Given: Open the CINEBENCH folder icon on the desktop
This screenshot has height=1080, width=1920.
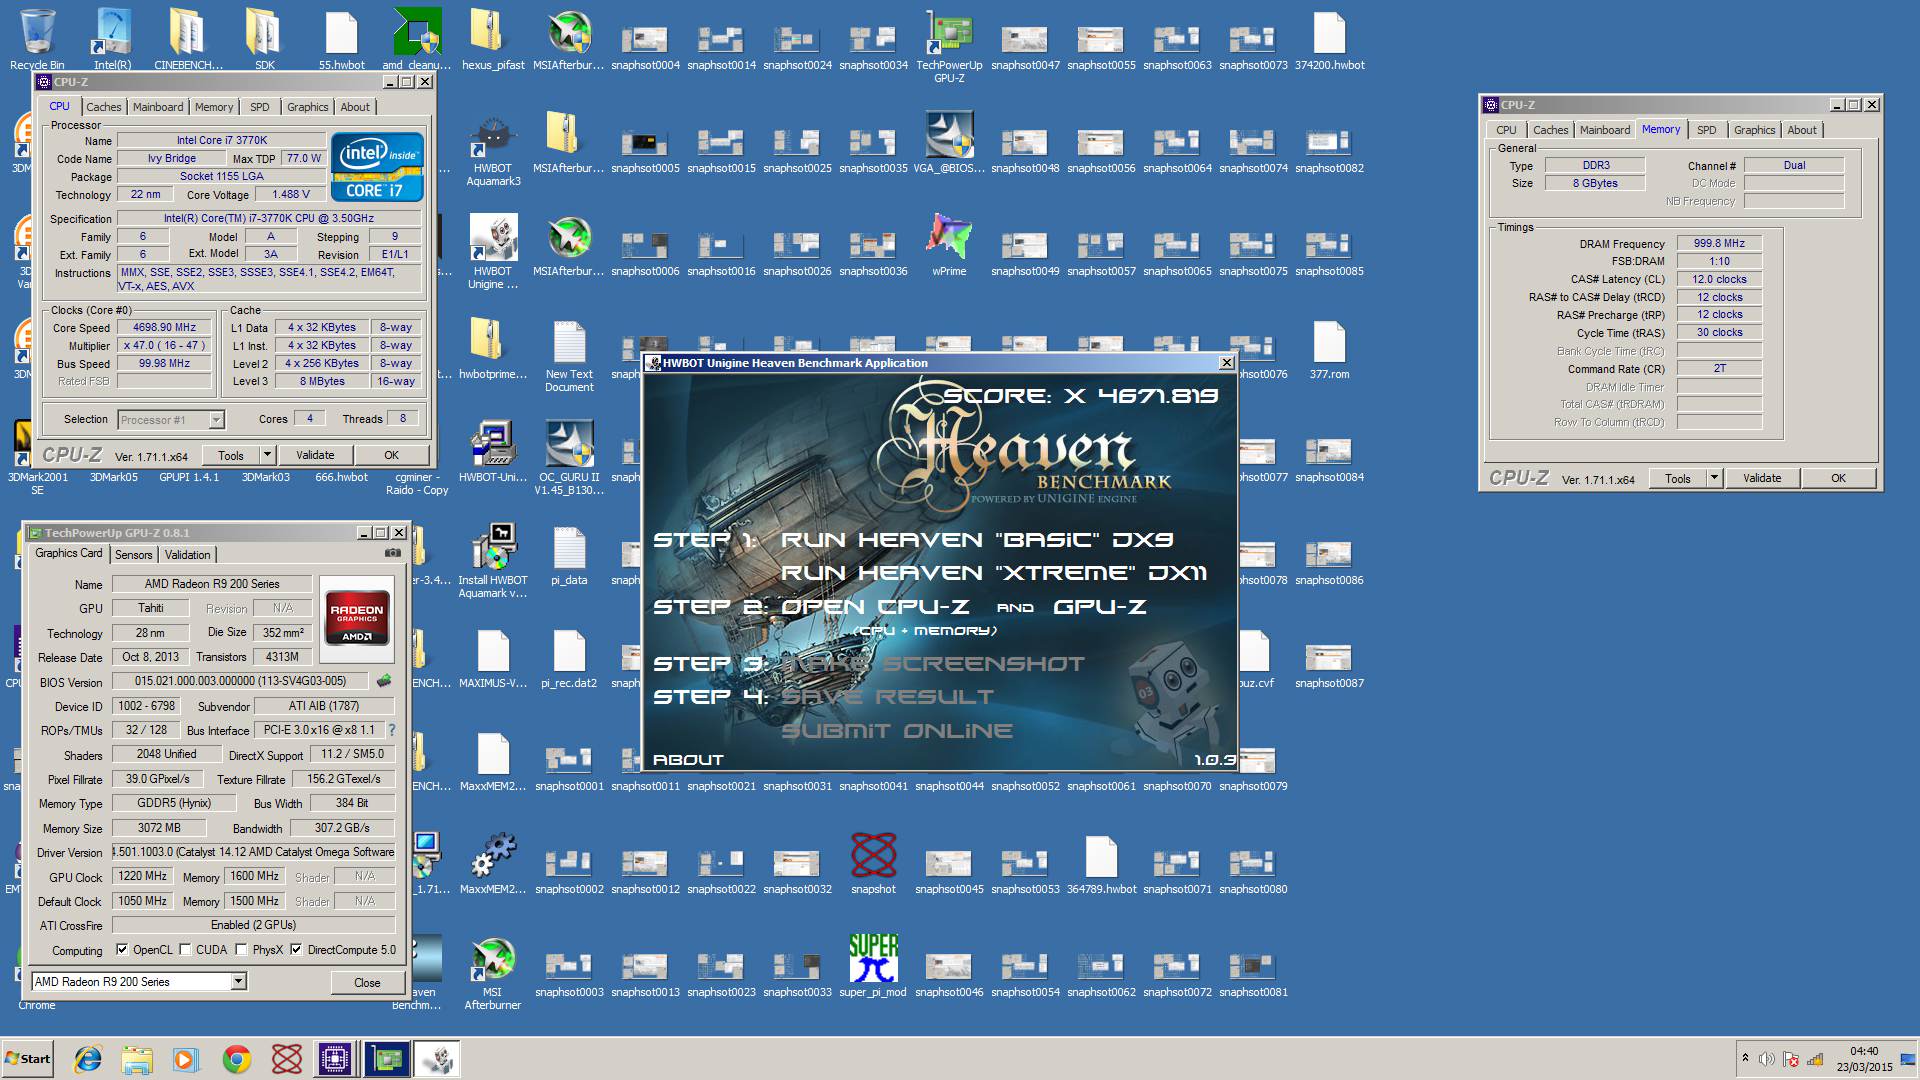Looking at the screenshot, I should pyautogui.click(x=188, y=38).
